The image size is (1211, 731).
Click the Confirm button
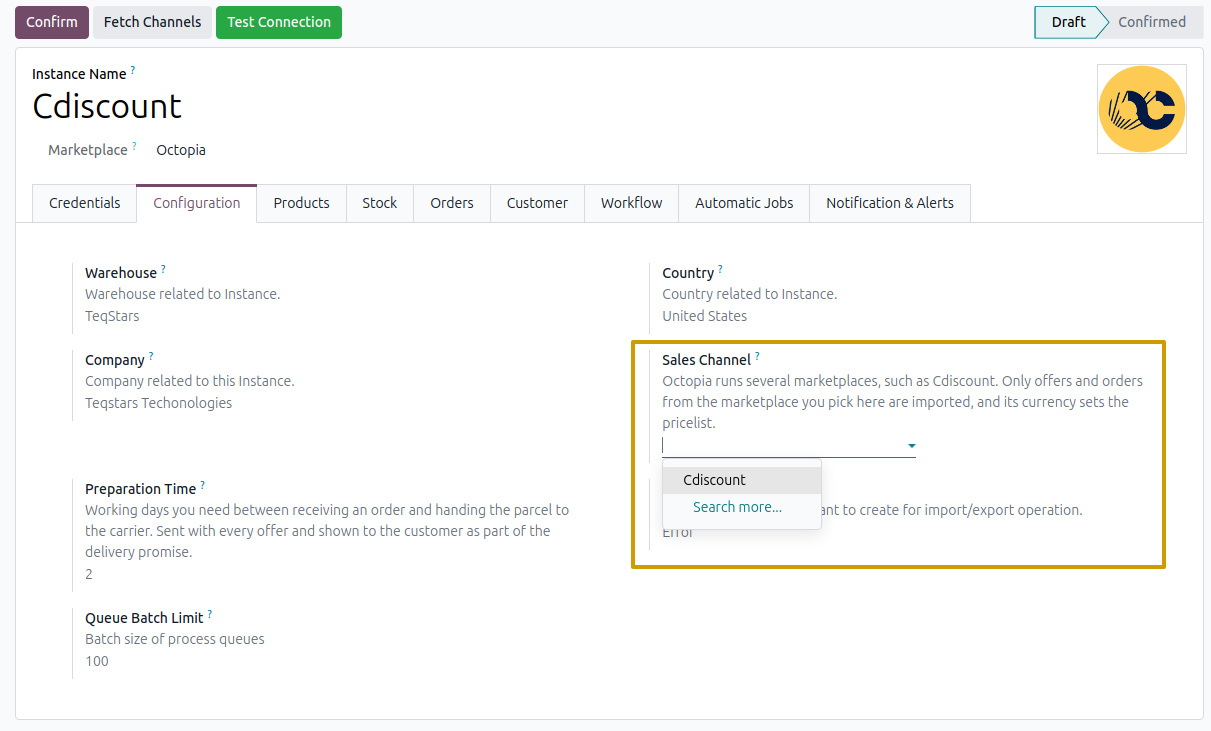pyautogui.click(x=52, y=22)
